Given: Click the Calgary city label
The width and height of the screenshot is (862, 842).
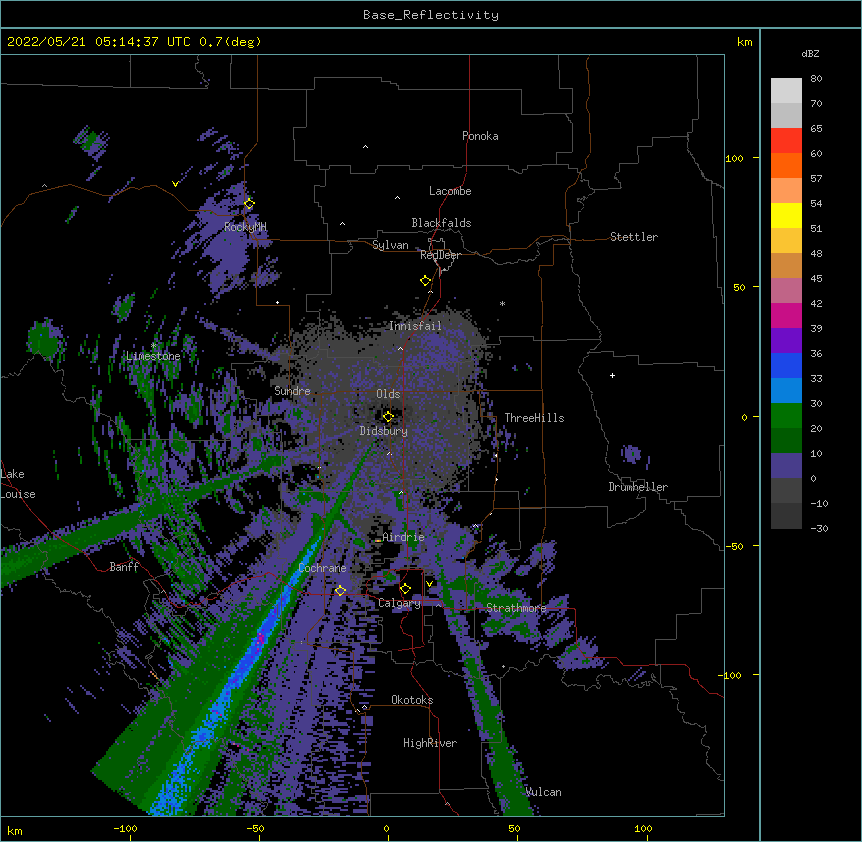Looking at the screenshot, I should coord(400,603).
